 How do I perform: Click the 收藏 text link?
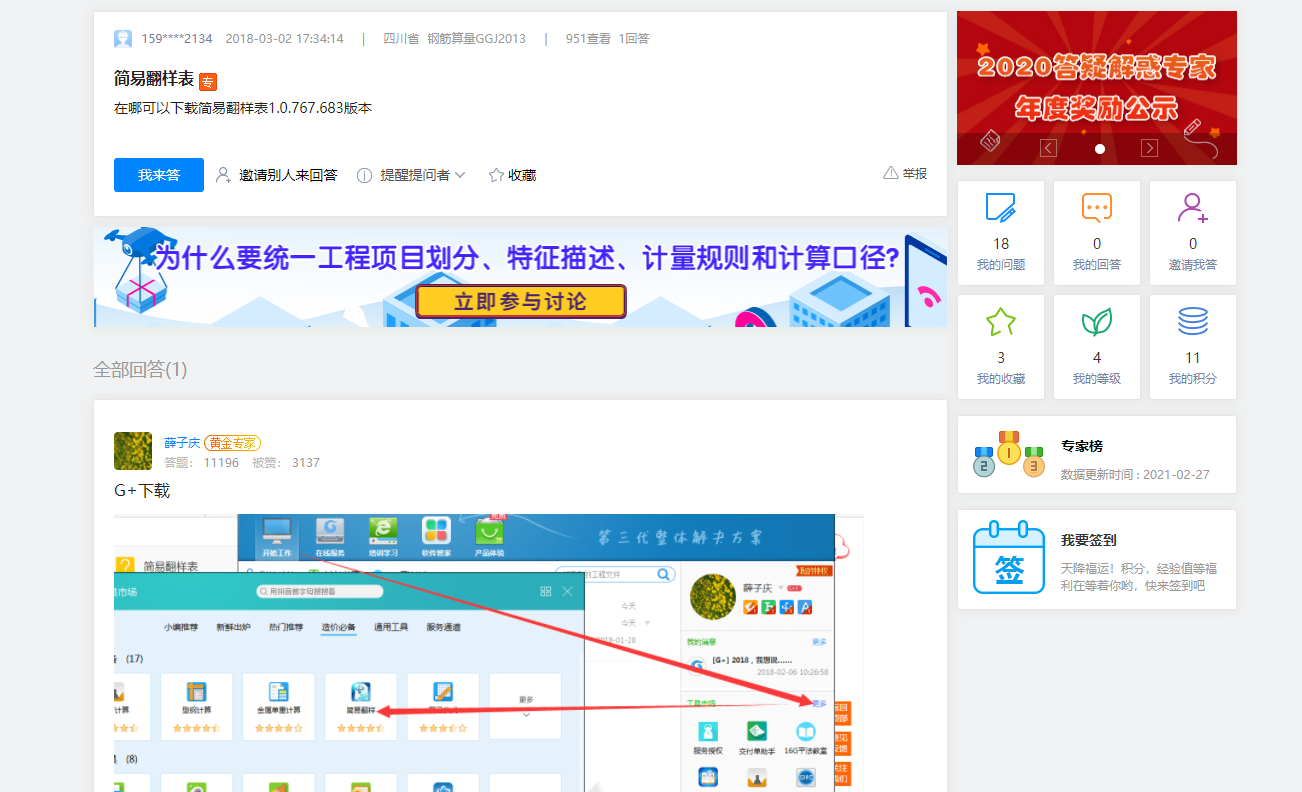pos(522,175)
